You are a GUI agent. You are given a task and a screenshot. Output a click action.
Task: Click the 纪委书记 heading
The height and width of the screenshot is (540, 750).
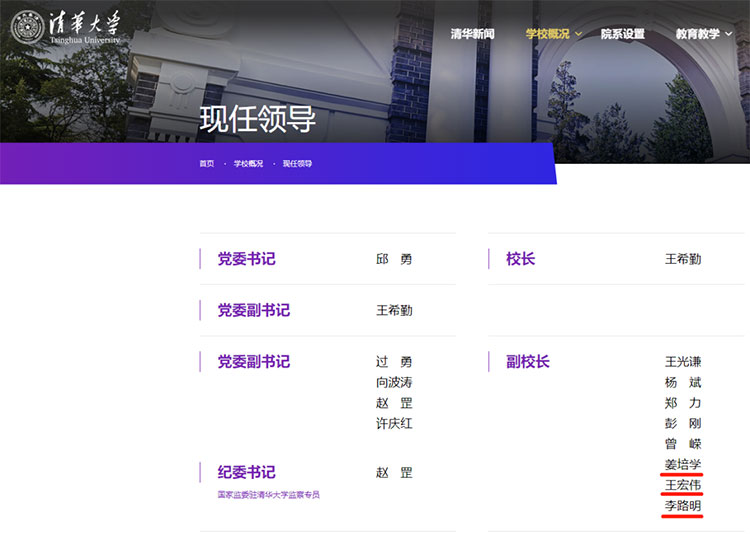point(246,472)
